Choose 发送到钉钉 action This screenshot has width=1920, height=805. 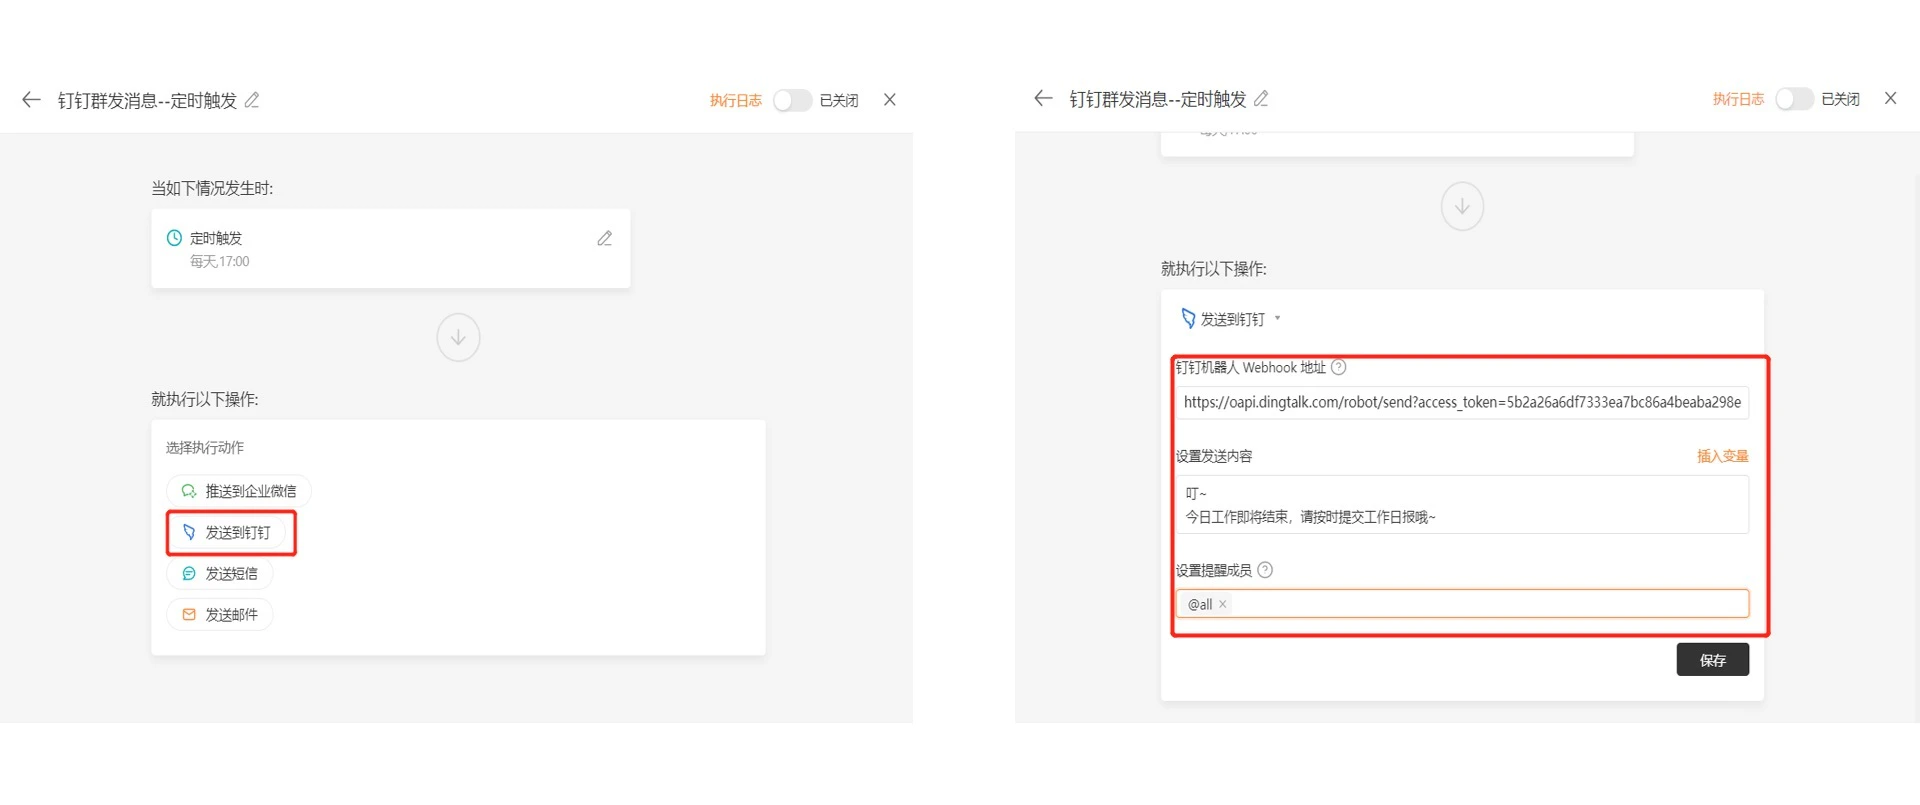tap(227, 532)
